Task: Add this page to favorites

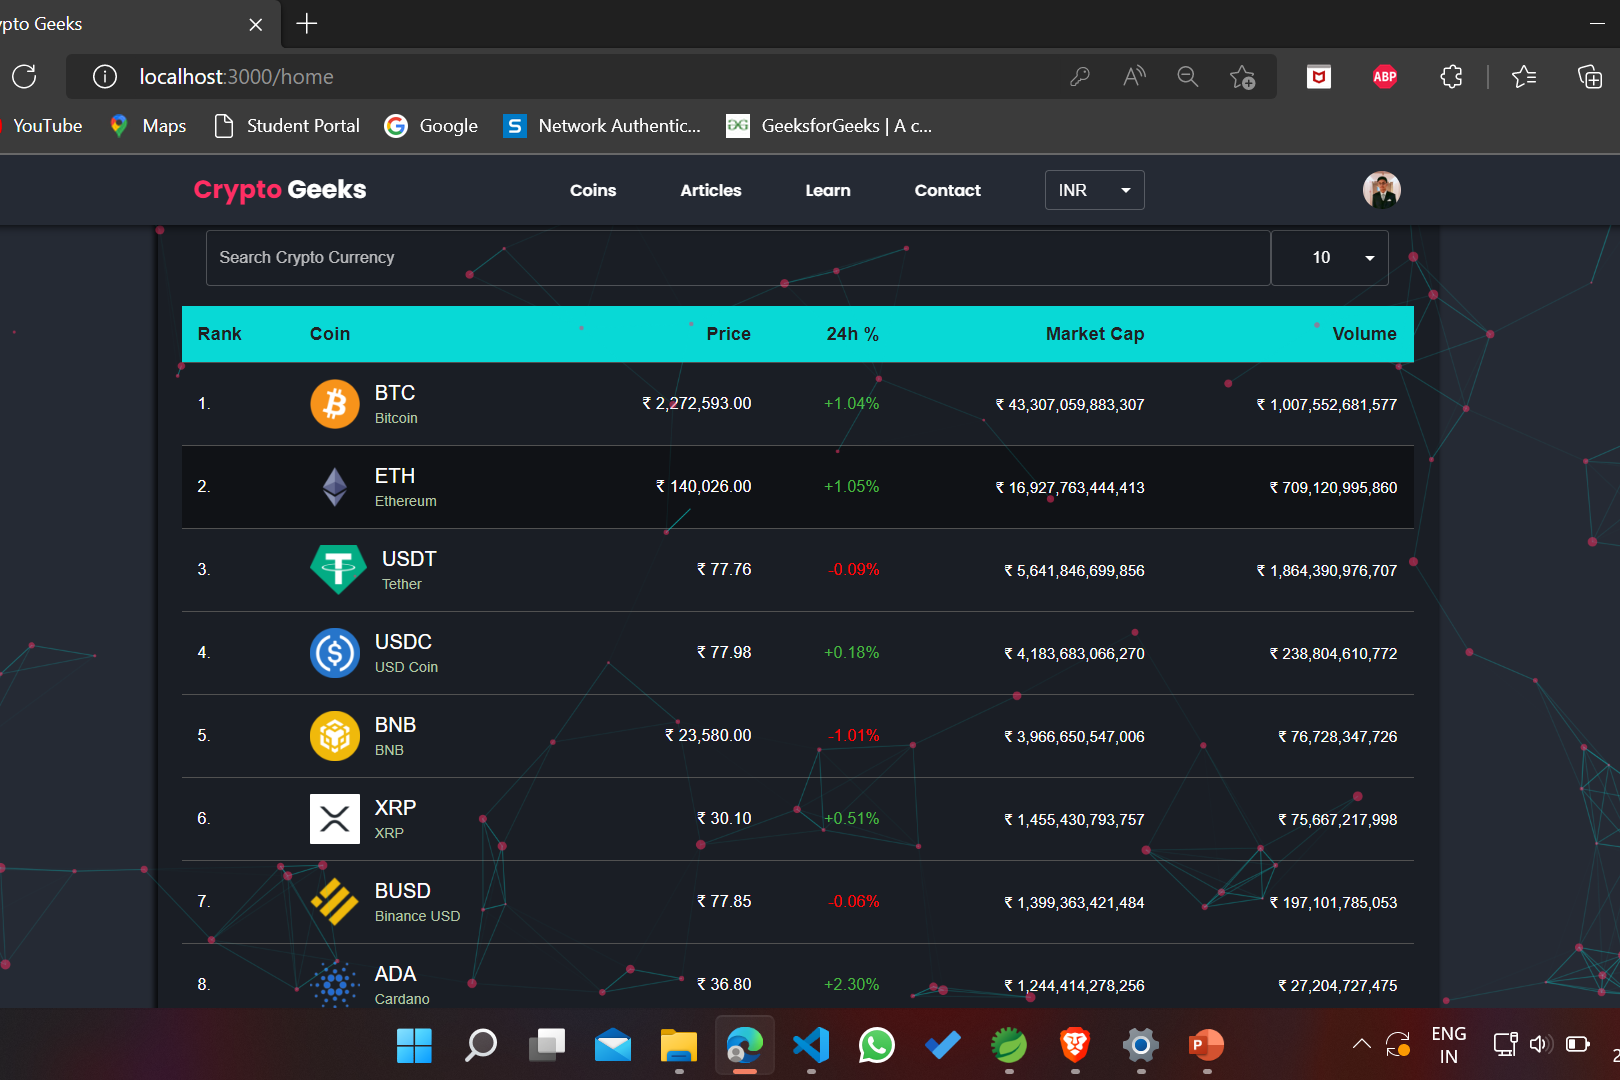Action: [x=1243, y=77]
